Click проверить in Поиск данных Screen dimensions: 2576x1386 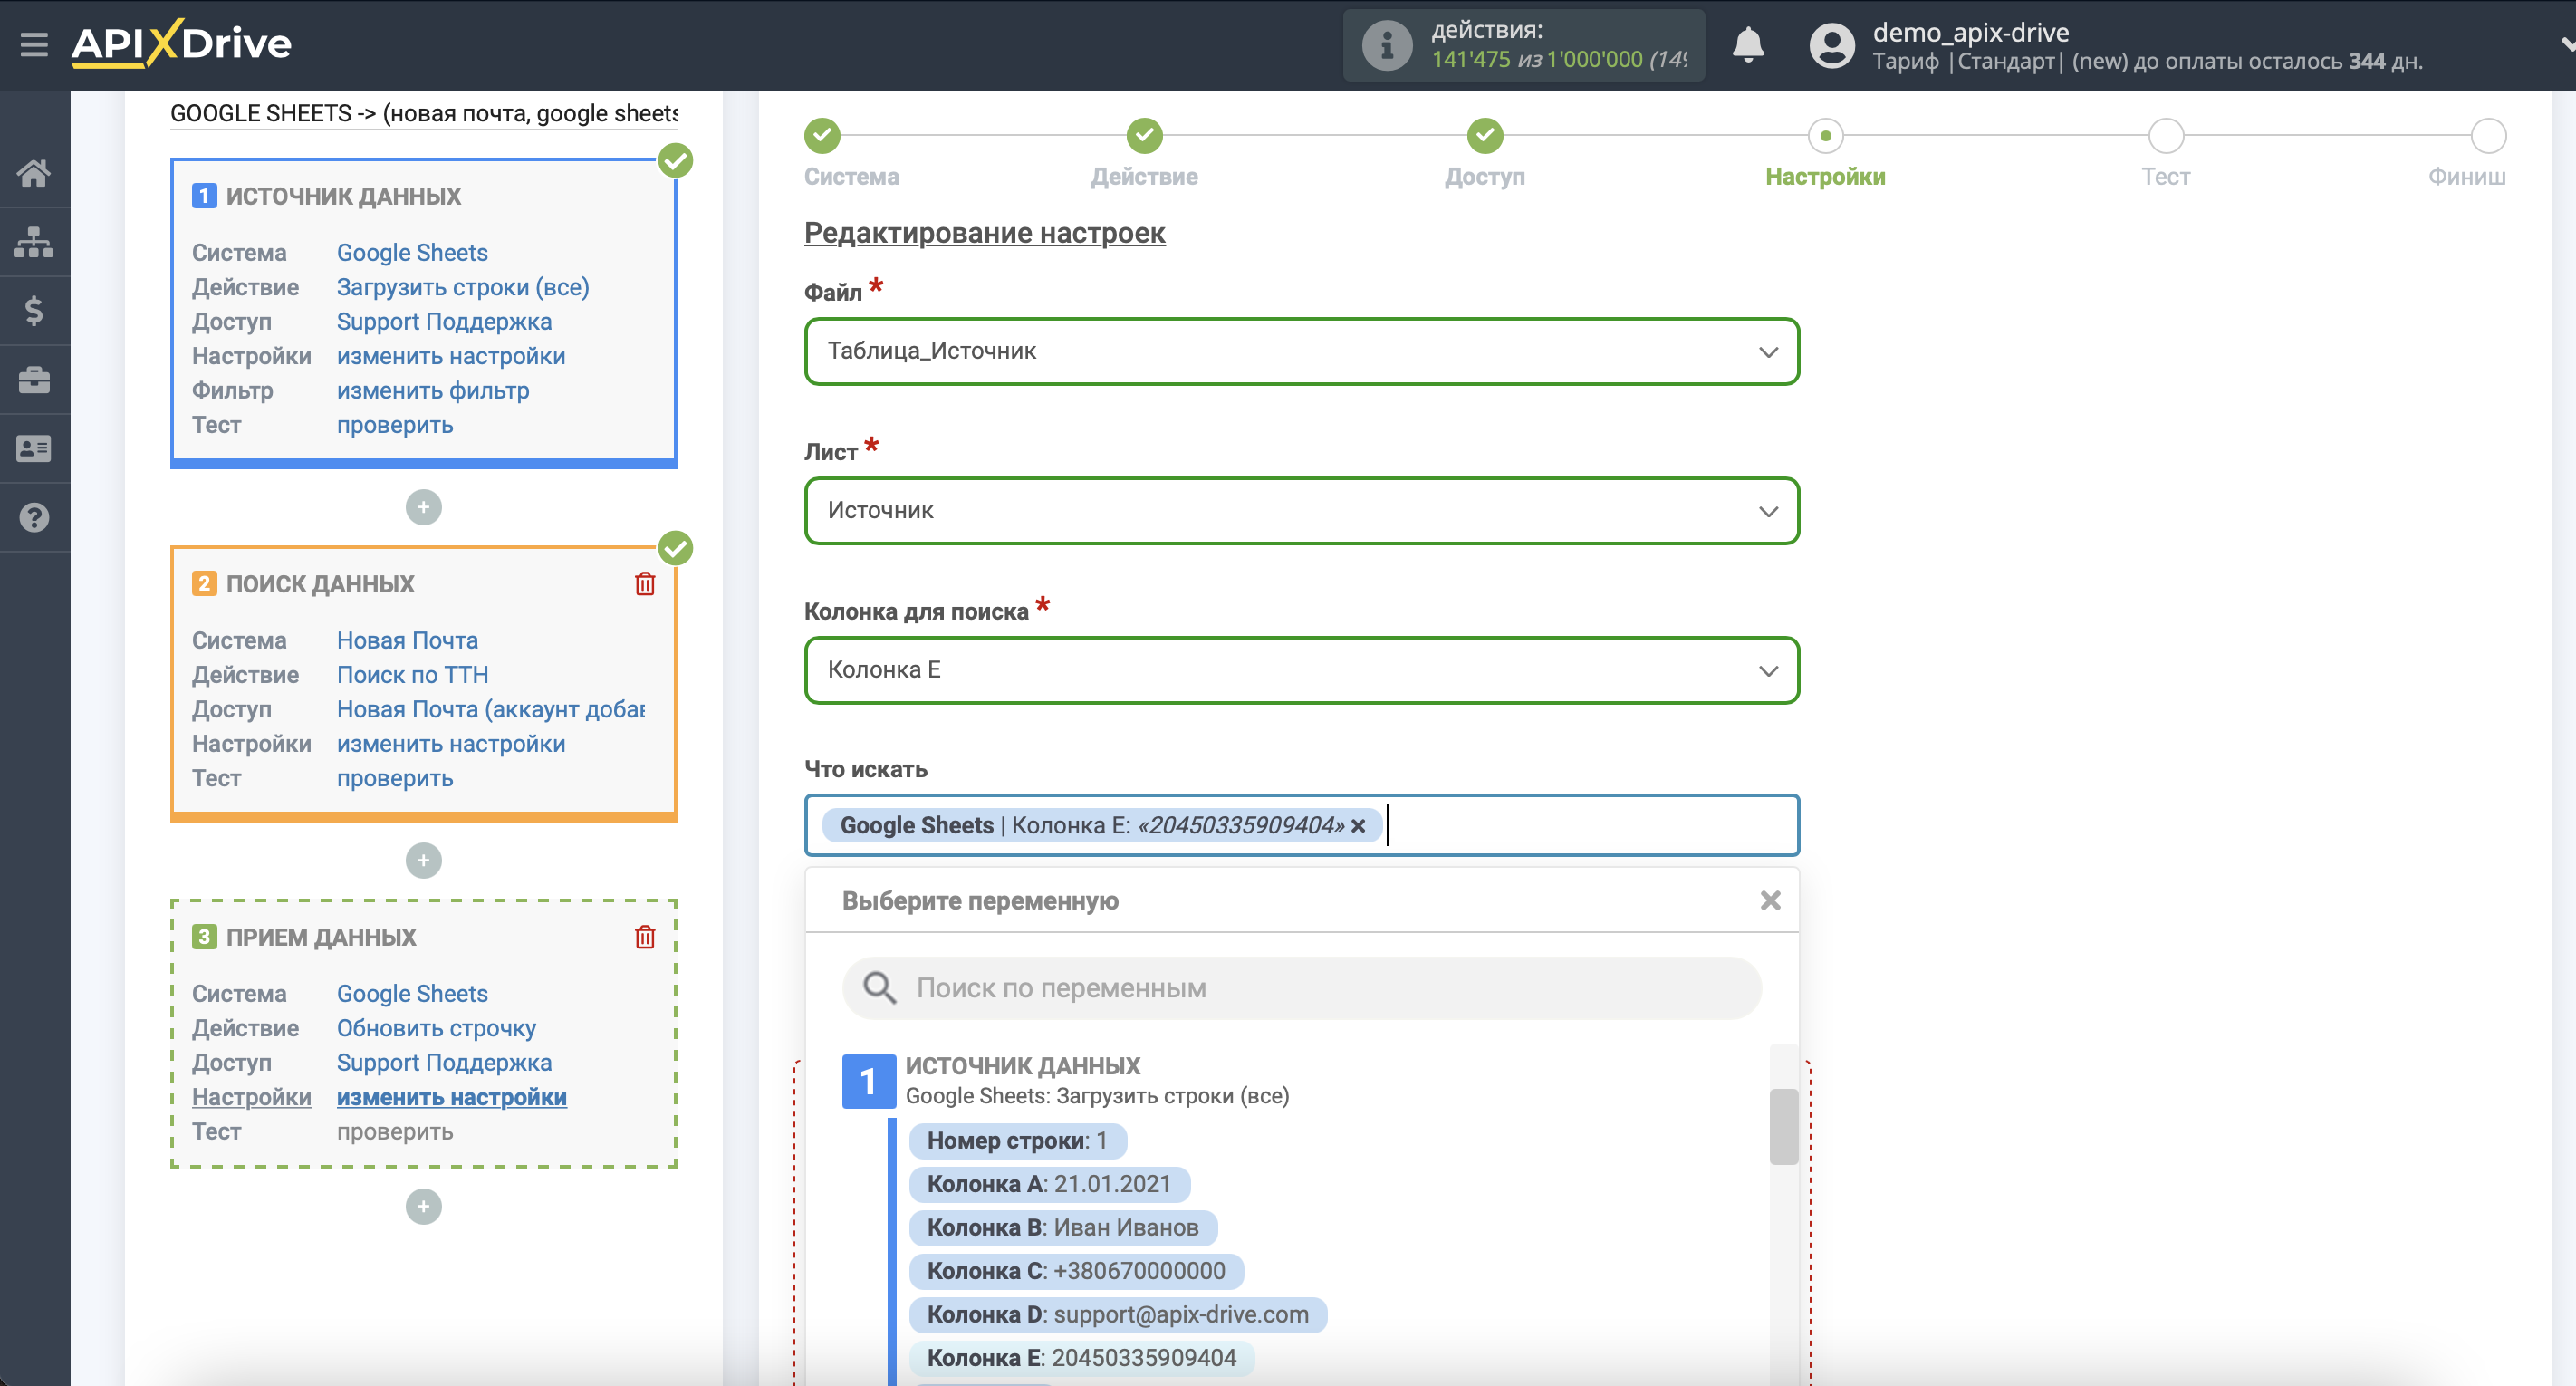[395, 778]
